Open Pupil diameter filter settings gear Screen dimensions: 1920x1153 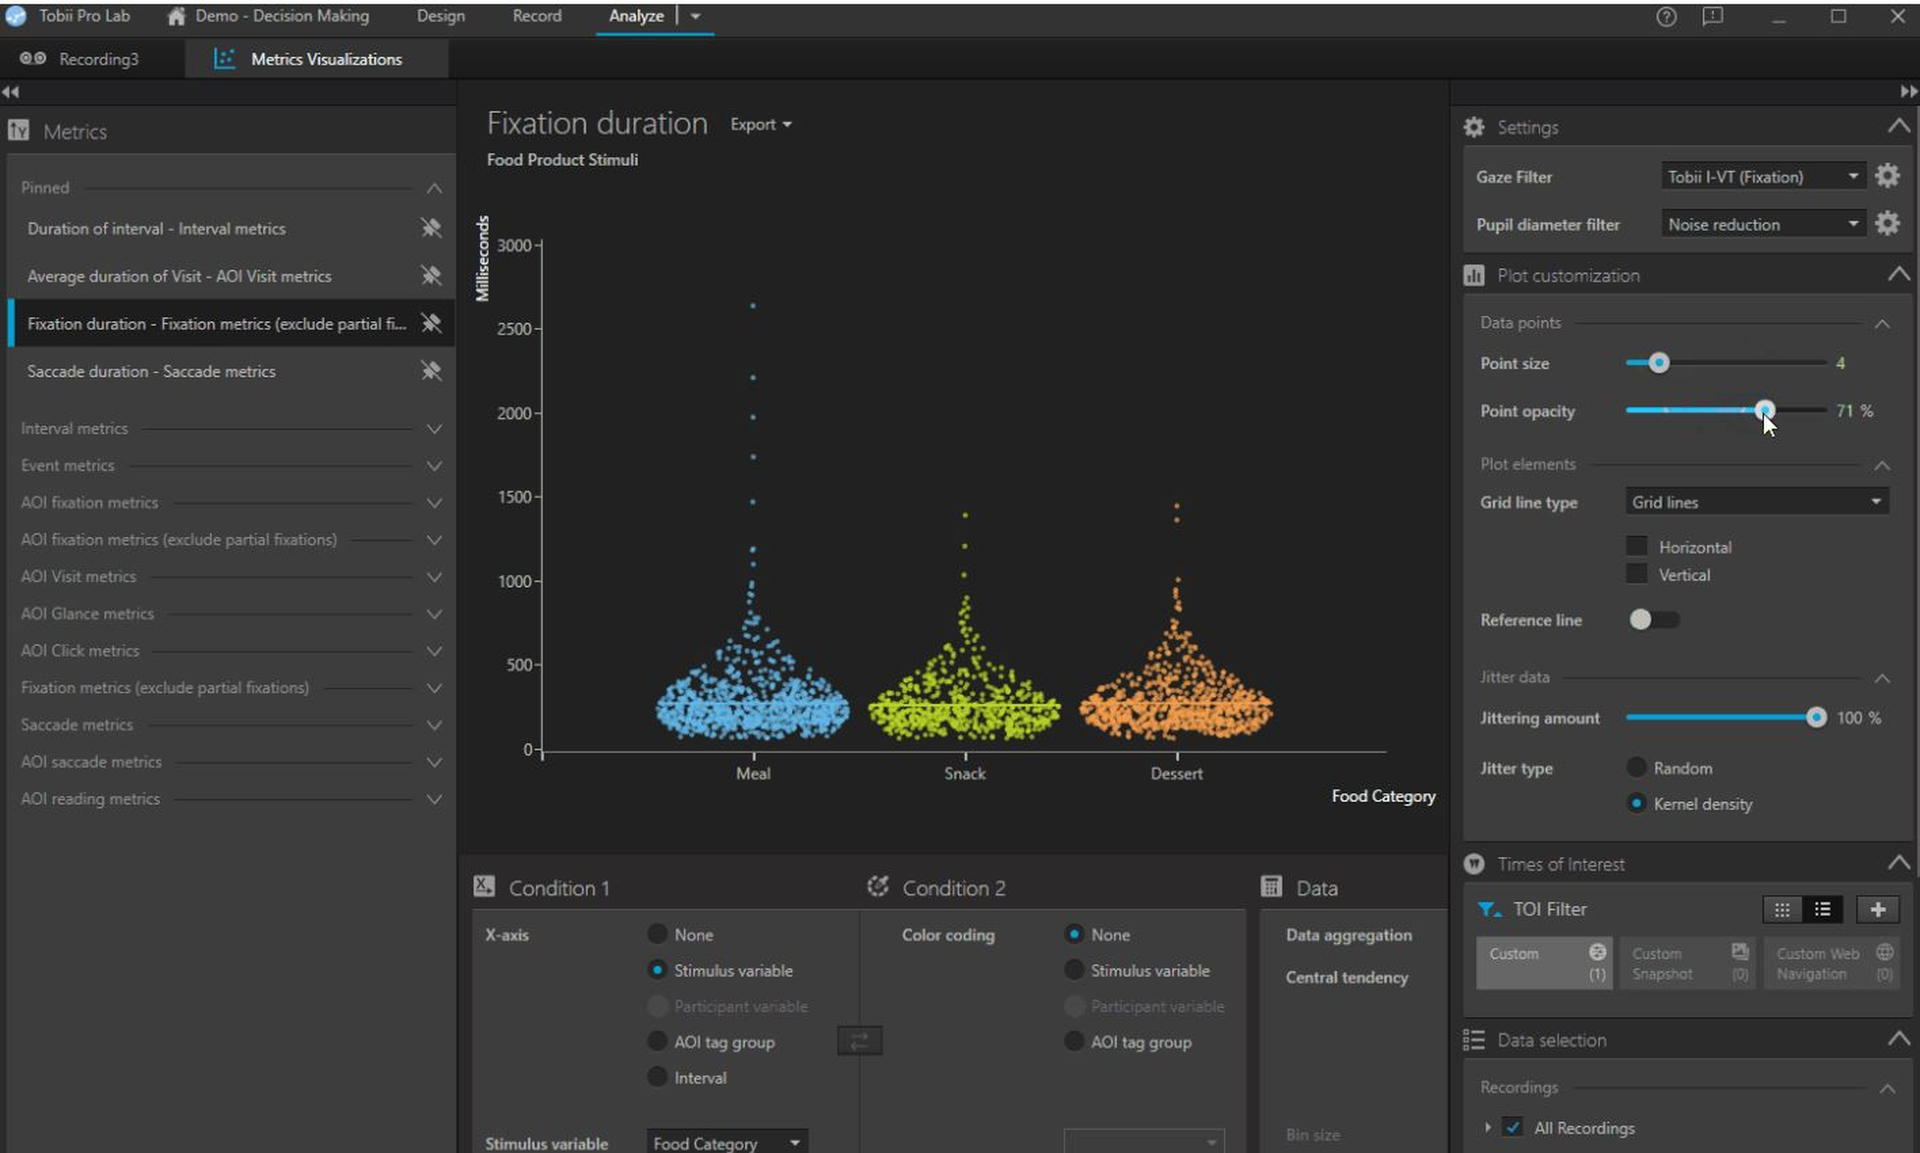[x=1887, y=224]
